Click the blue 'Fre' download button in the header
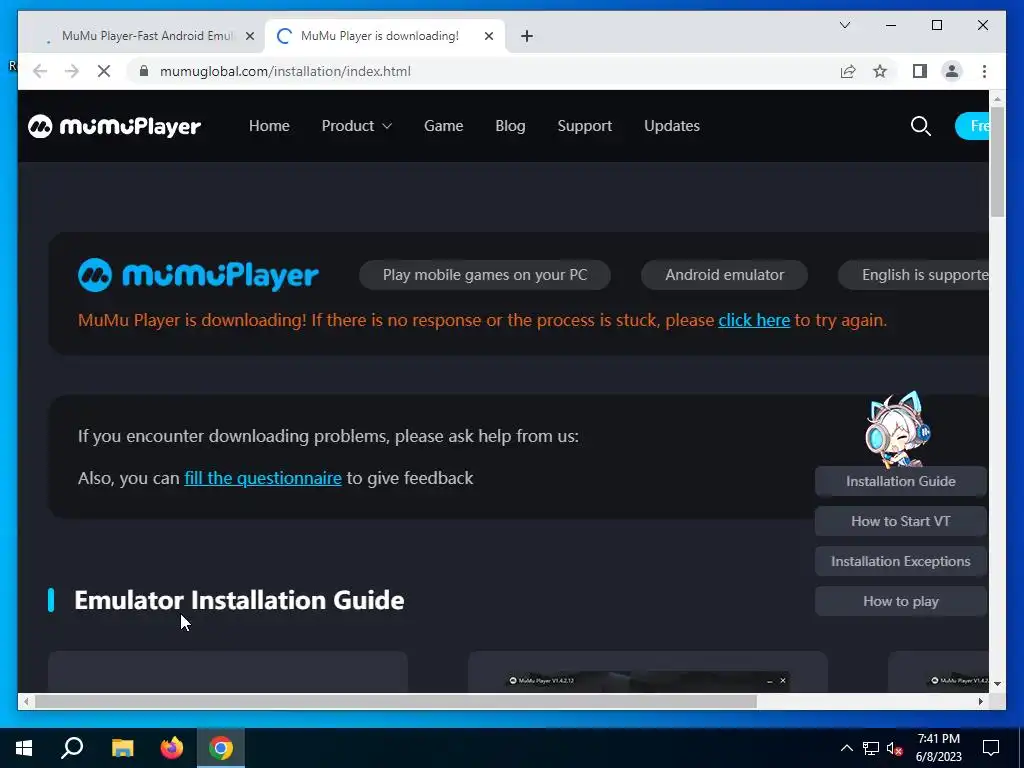Viewport: 1024px width, 768px height. pyautogui.click(x=972, y=126)
